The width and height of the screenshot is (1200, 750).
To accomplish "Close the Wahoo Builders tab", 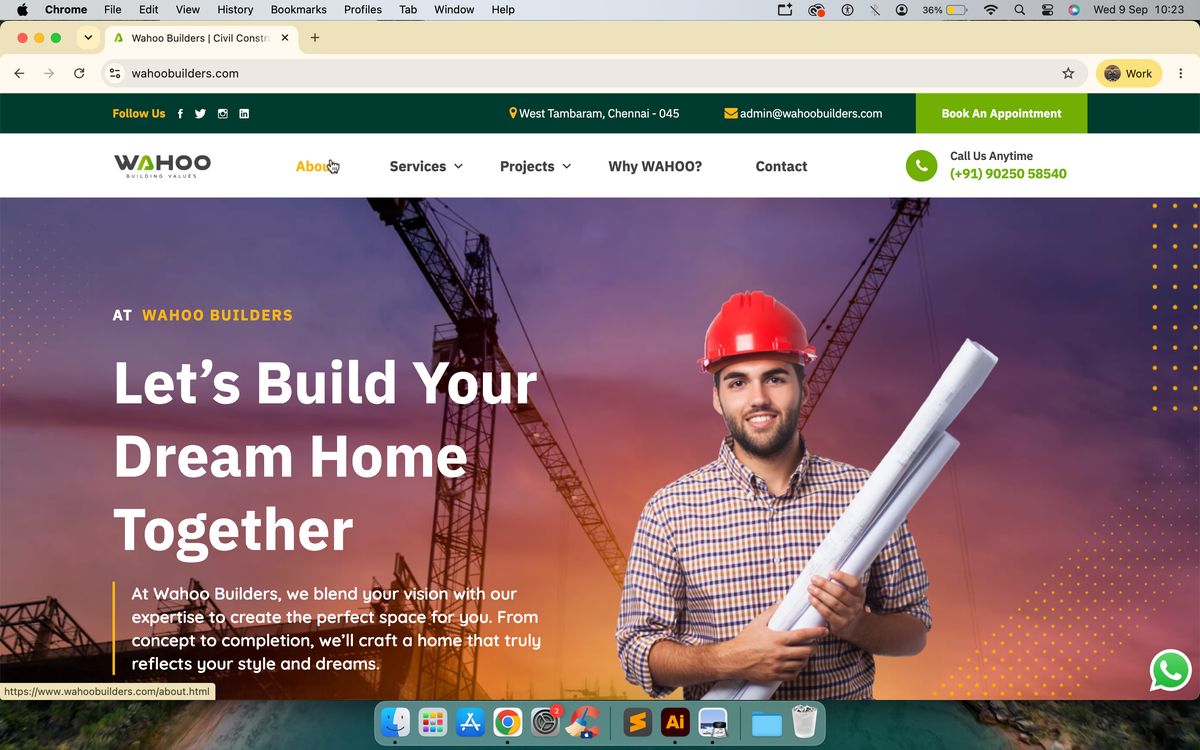I will (285, 38).
